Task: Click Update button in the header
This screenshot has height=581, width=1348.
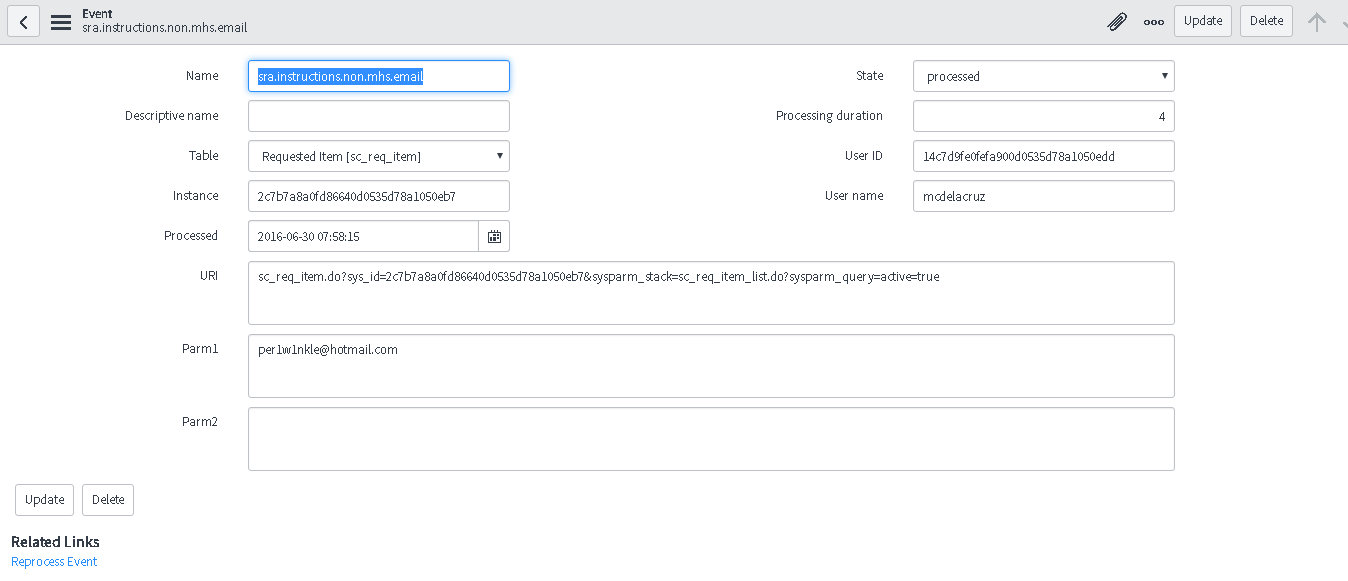Action: pos(1203,21)
